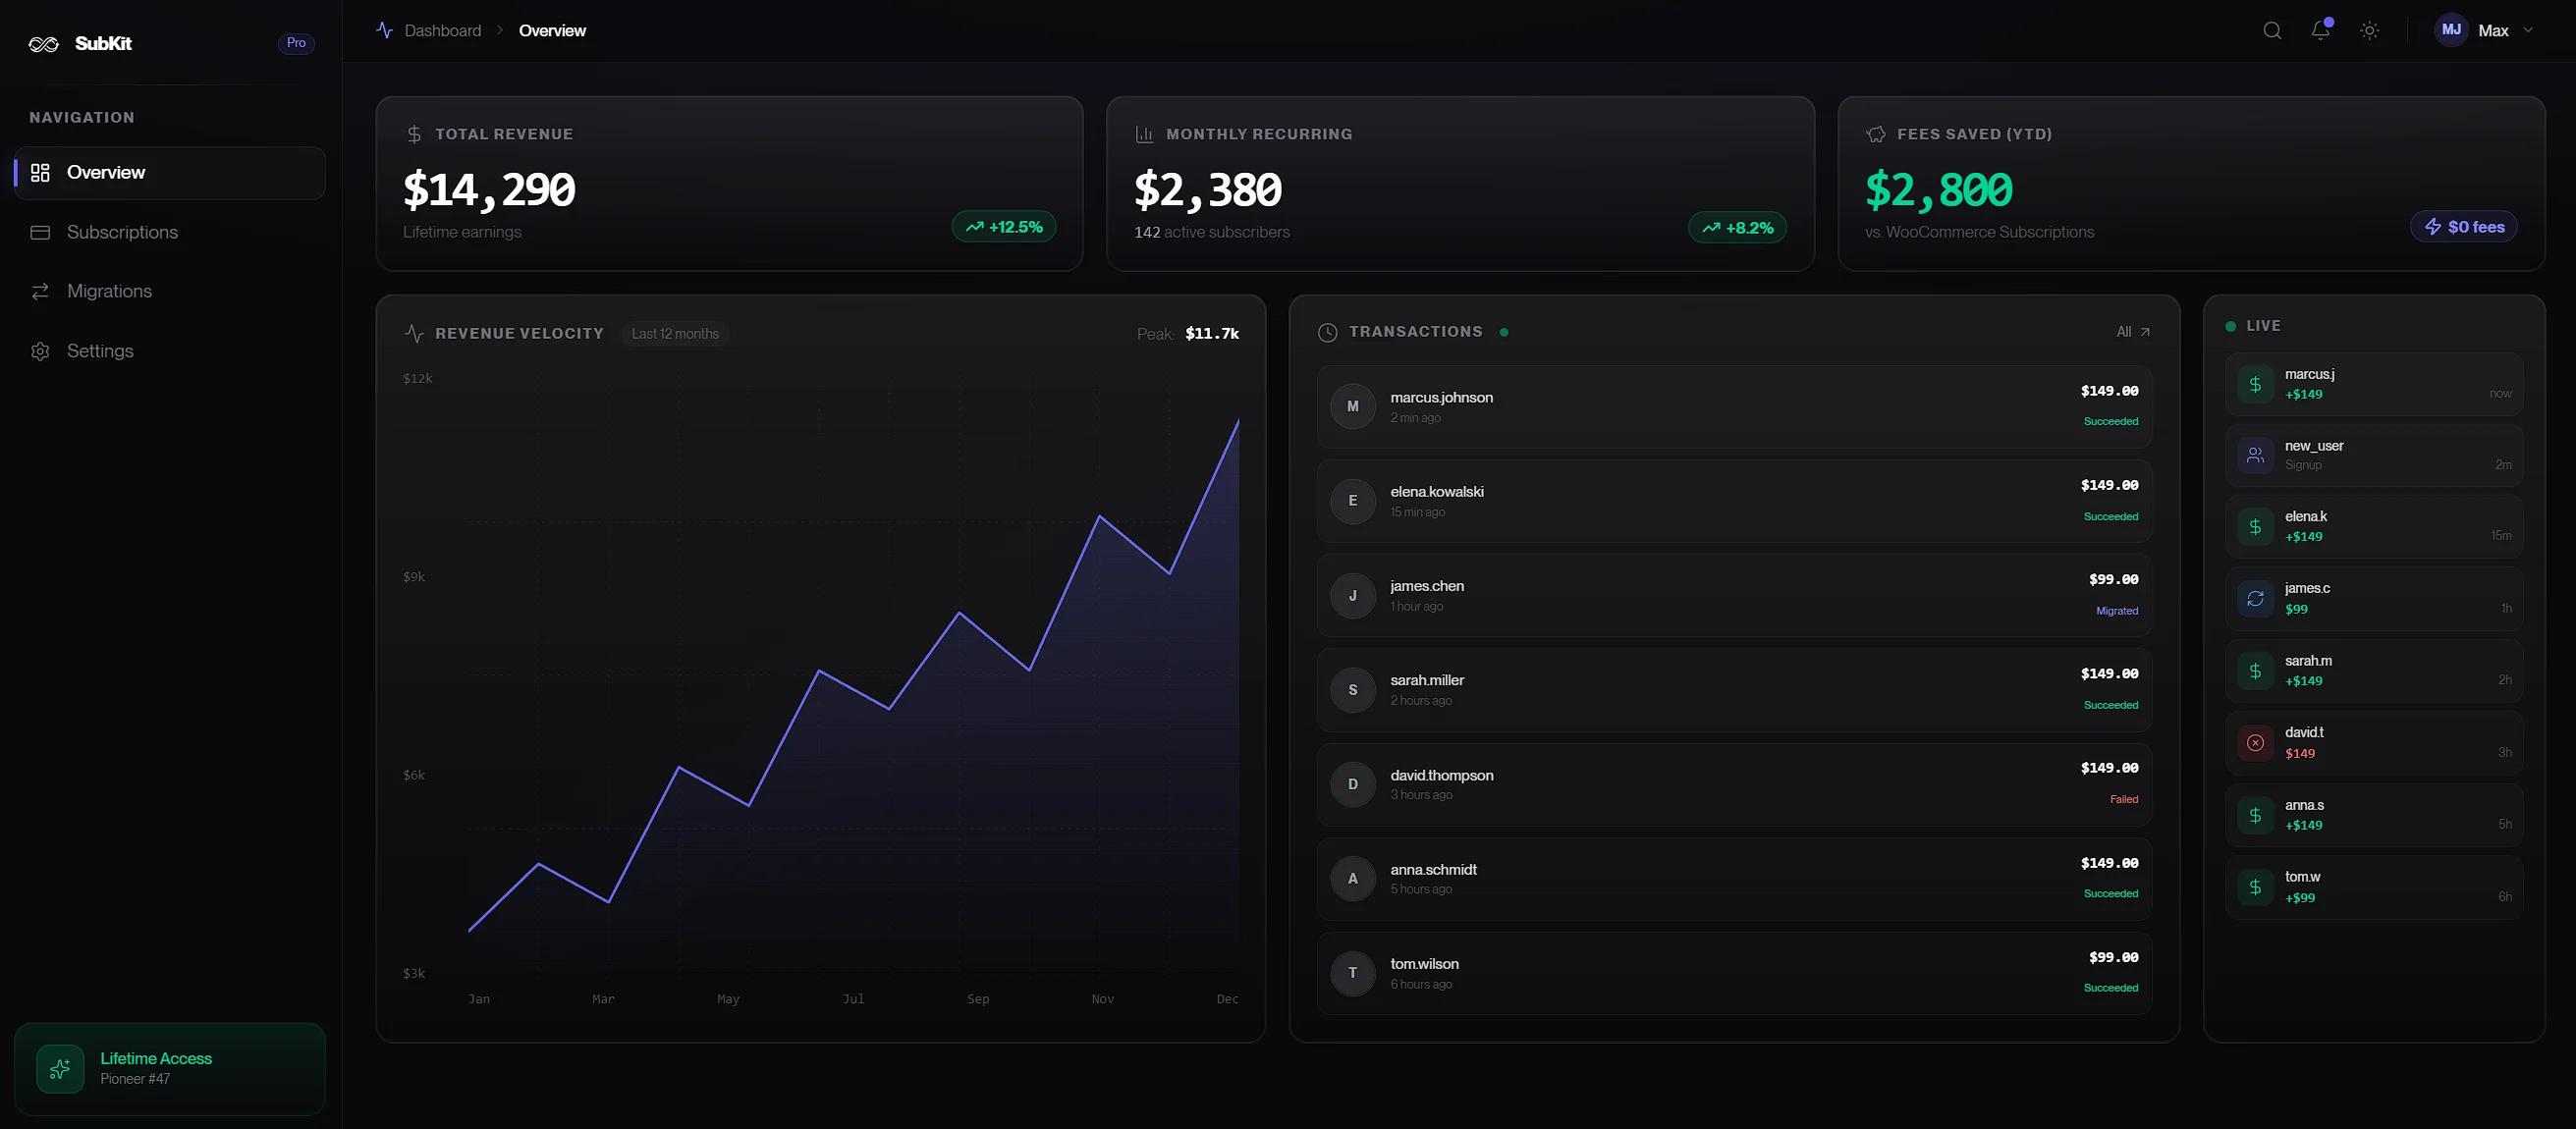Click the $0 fees badge
This screenshot has height=1129, width=2576.
2464,226
